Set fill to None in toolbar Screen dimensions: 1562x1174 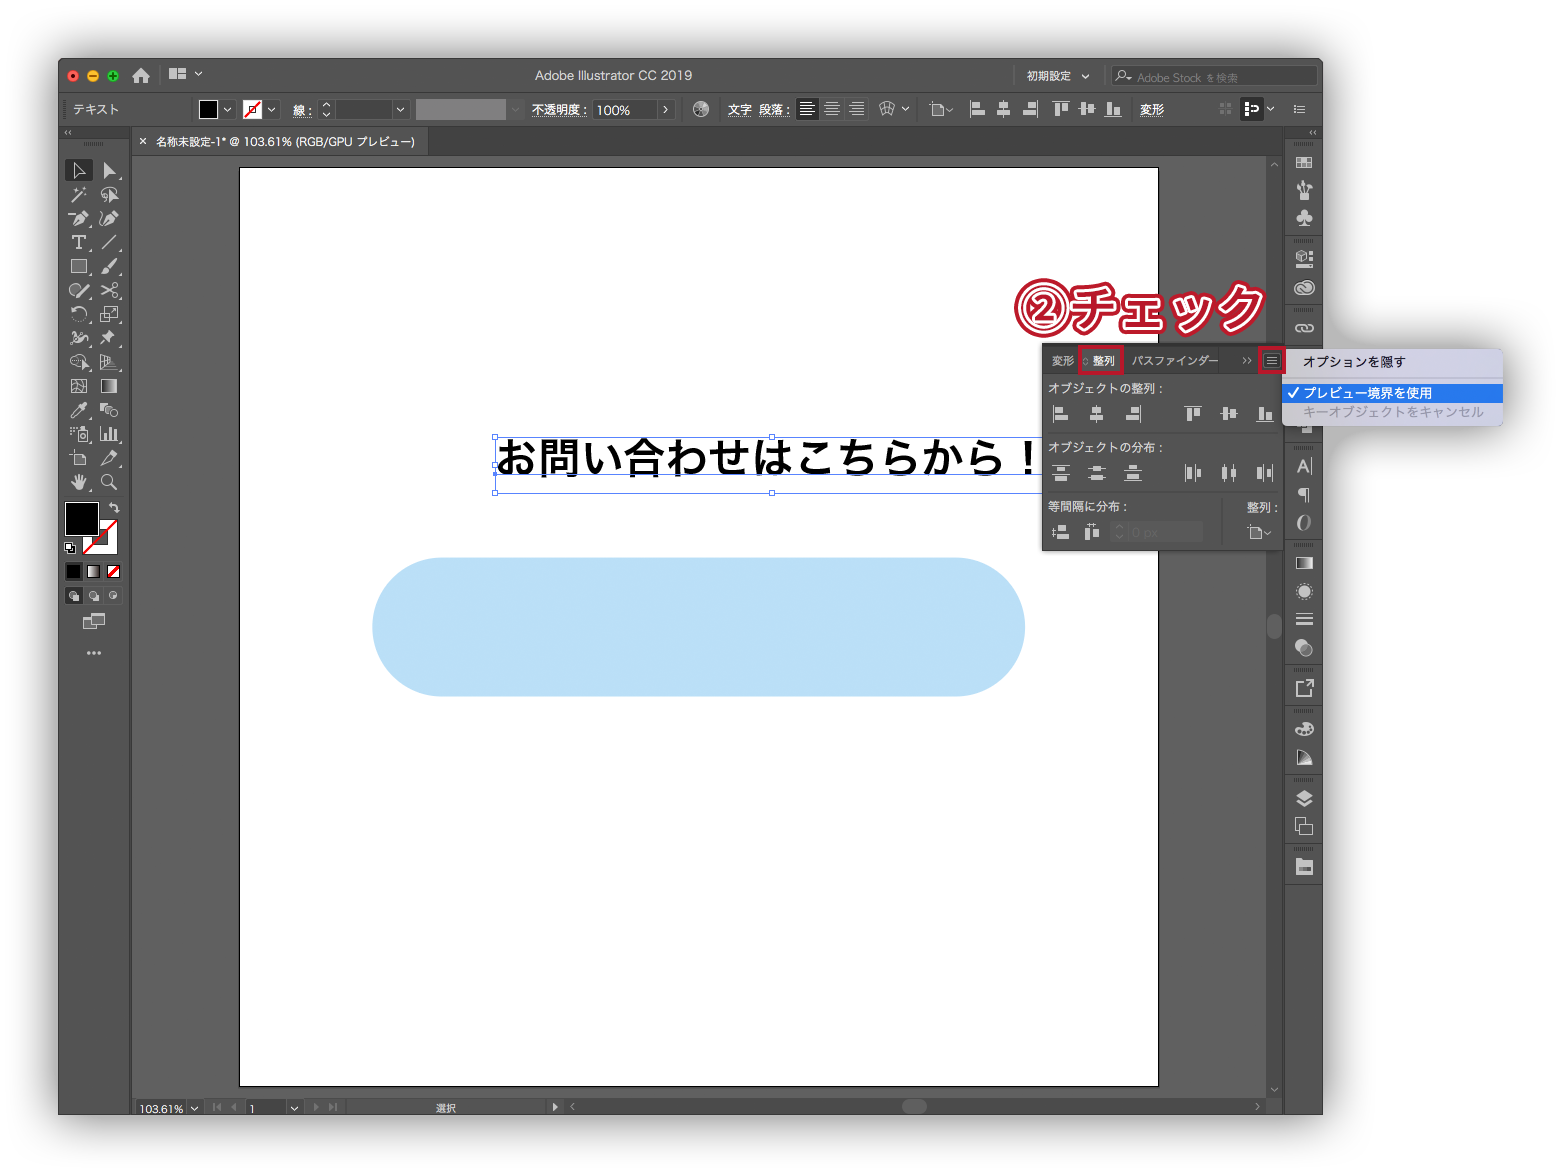(x=113, y=572)
